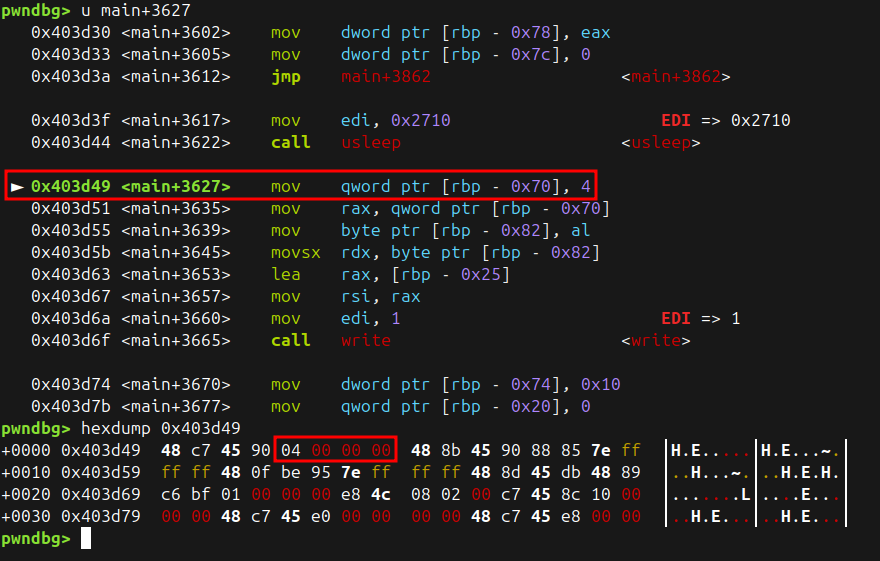Click the current instruction arrow marker

point(17,186)
